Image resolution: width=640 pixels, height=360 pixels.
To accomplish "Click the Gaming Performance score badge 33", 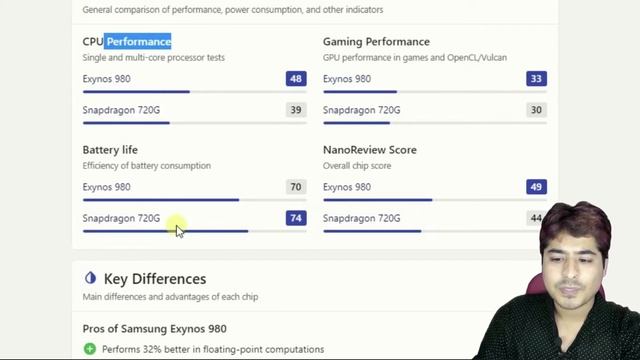I will click(536, 79).
